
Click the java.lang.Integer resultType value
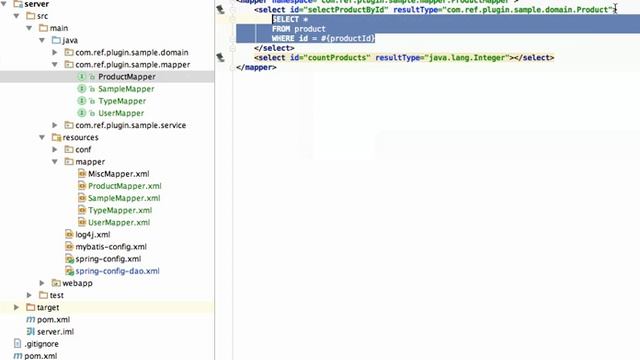(468, 58)
